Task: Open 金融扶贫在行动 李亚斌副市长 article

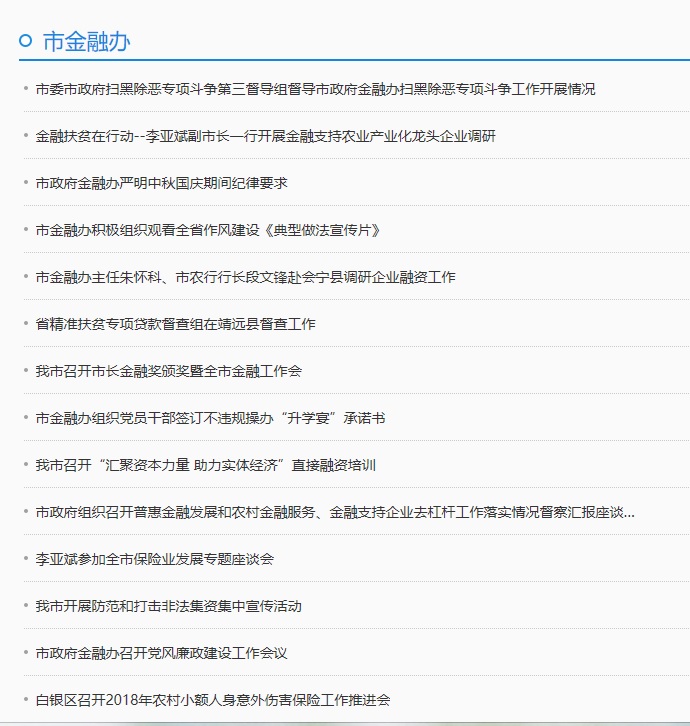Action: click(x=265, y=136)
